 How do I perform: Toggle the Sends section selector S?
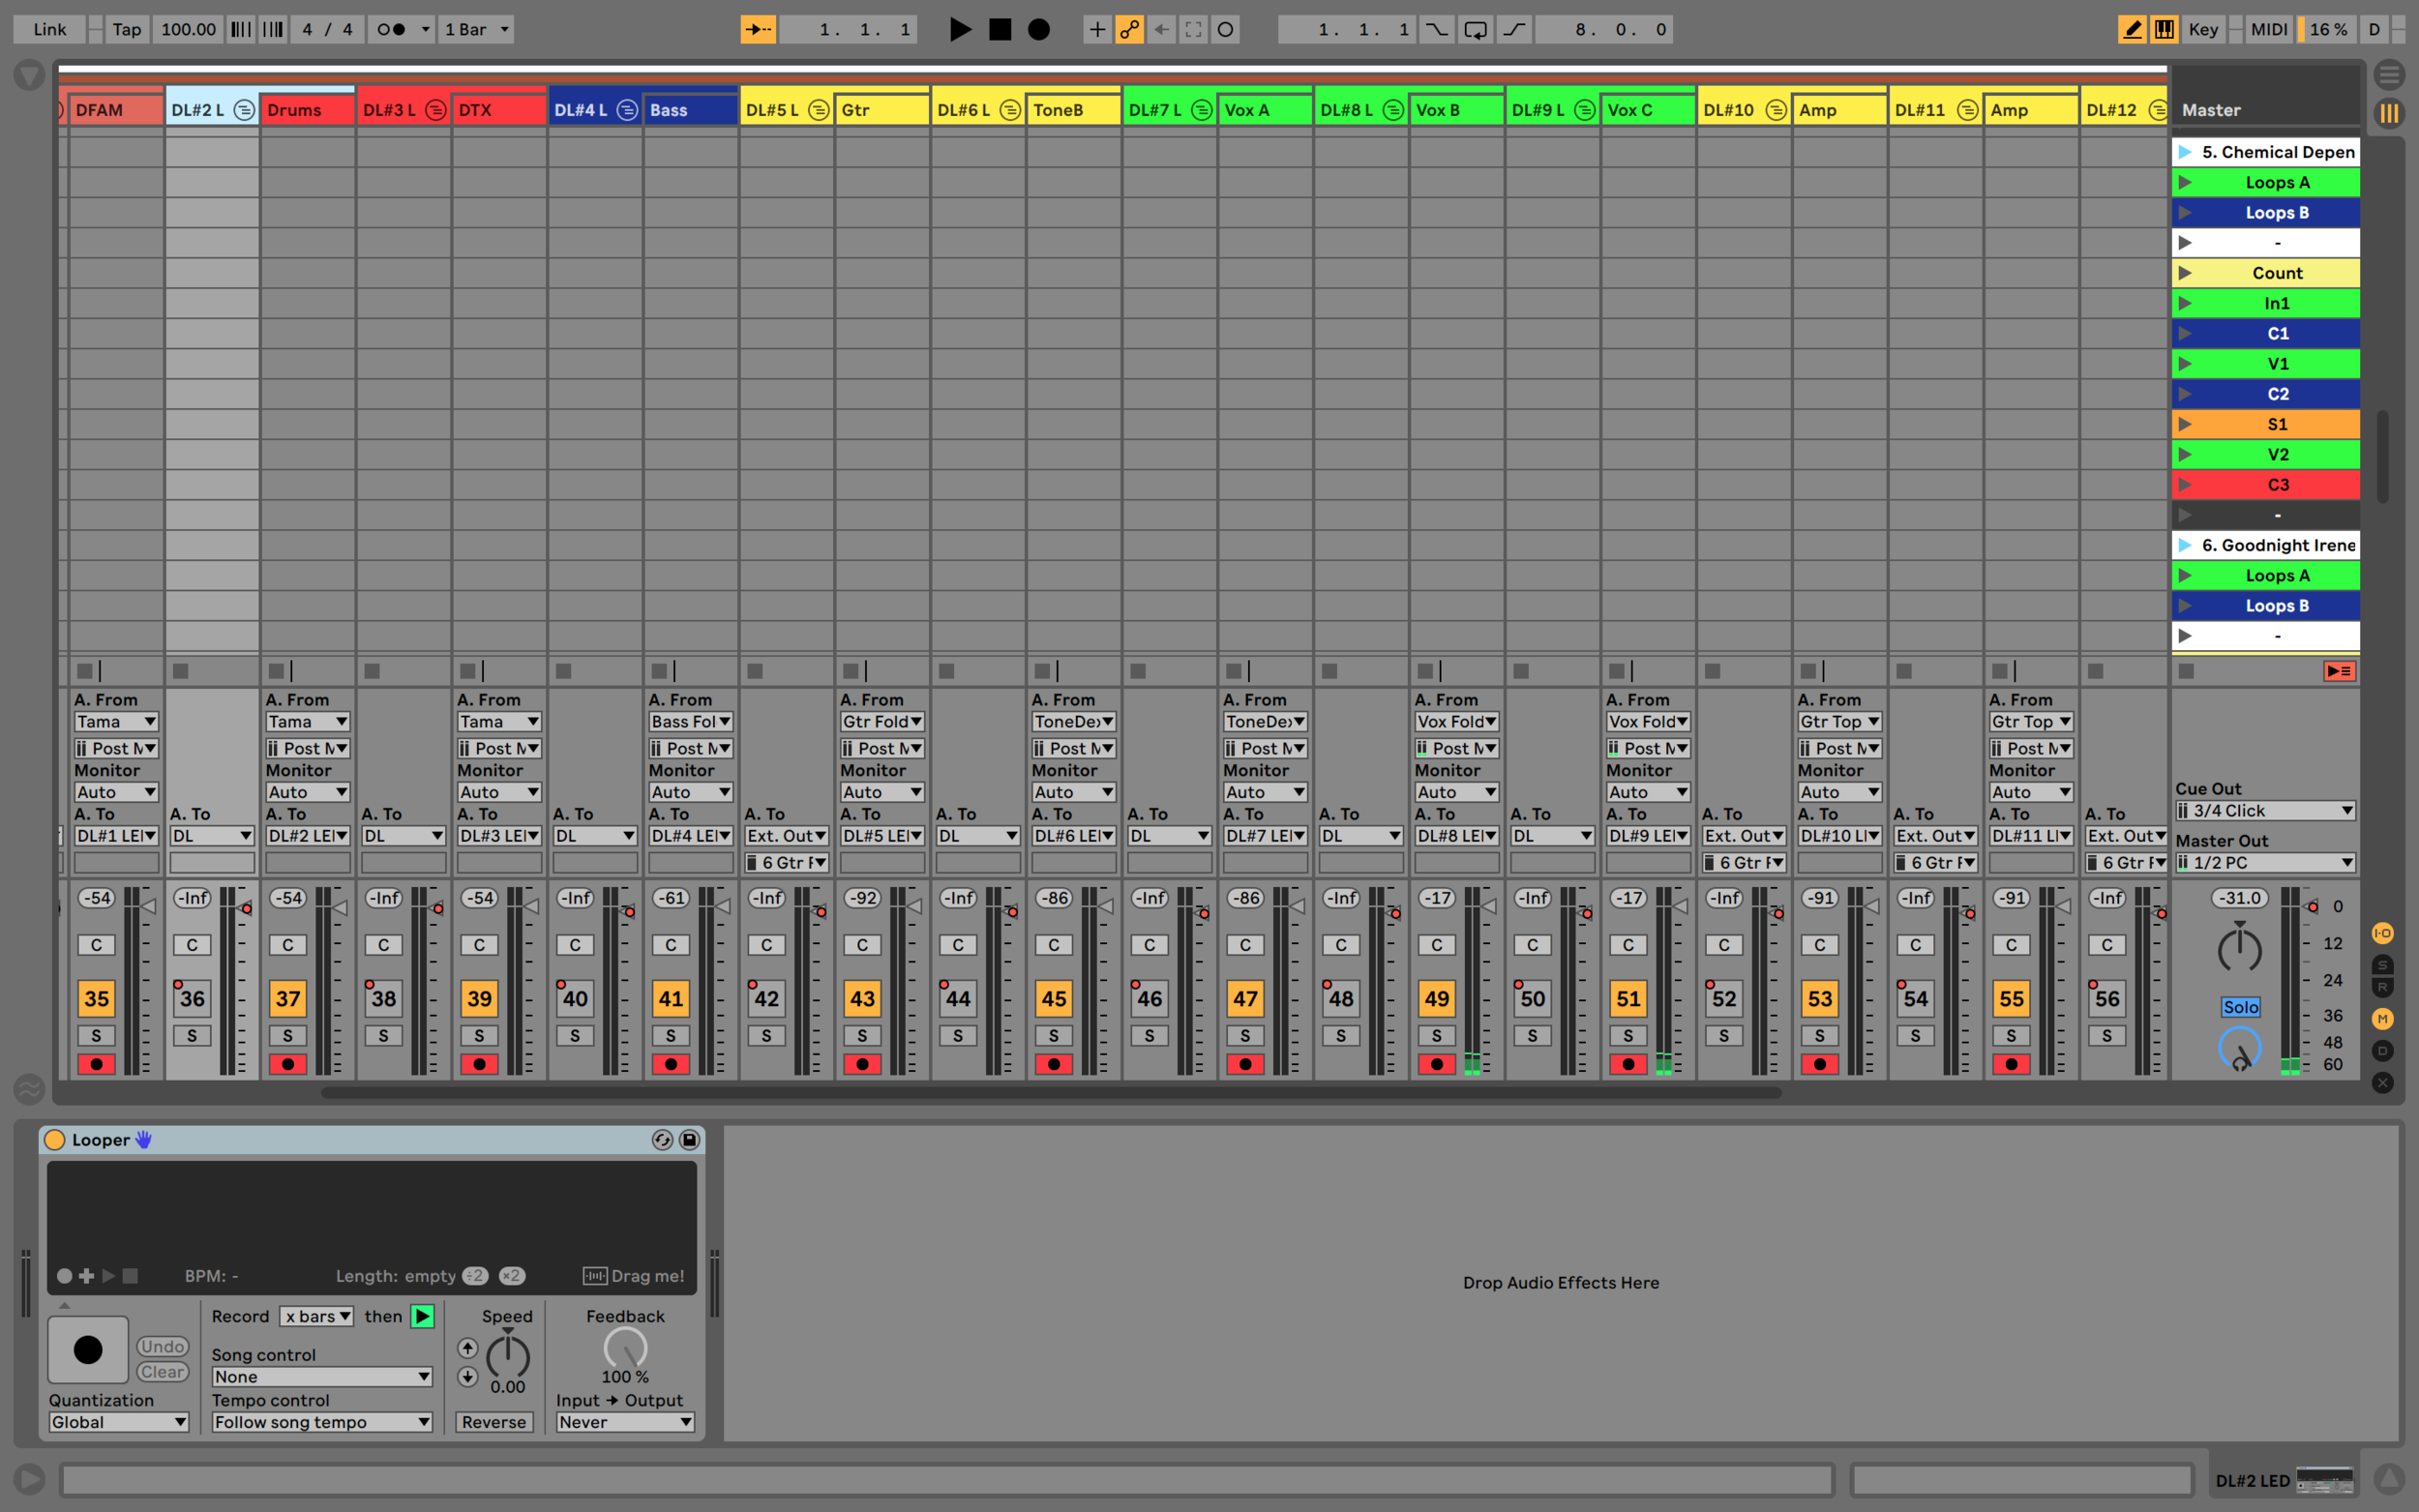click(2383, 965)
